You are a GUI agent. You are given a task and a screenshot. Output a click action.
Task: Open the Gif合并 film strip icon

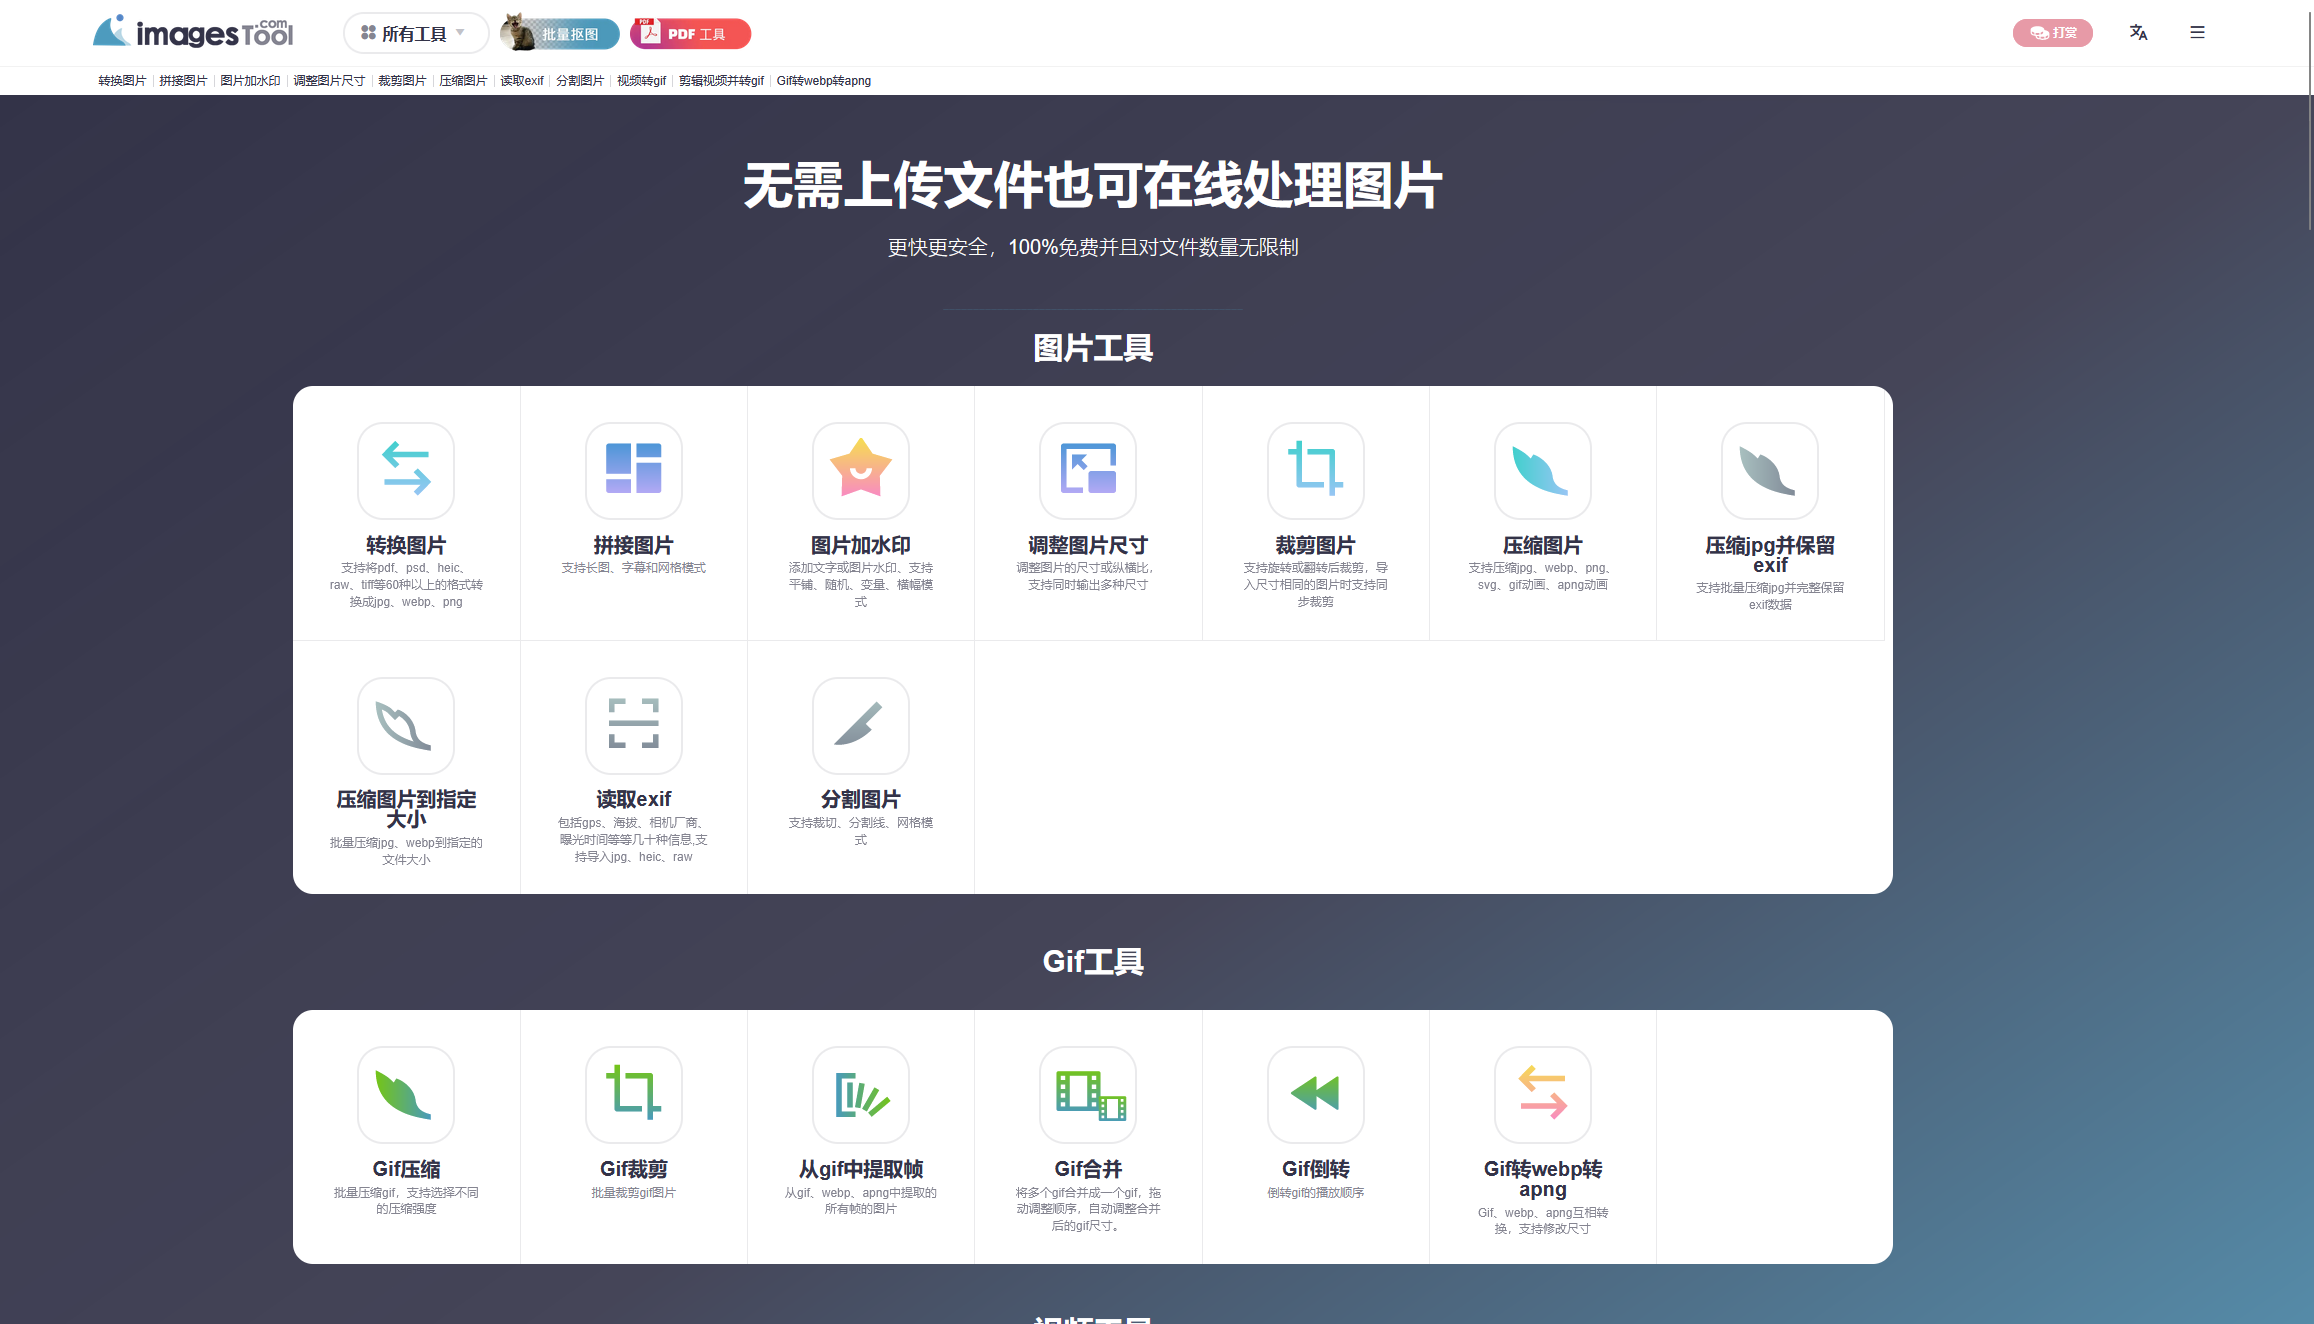(x=1088, y=1094)
